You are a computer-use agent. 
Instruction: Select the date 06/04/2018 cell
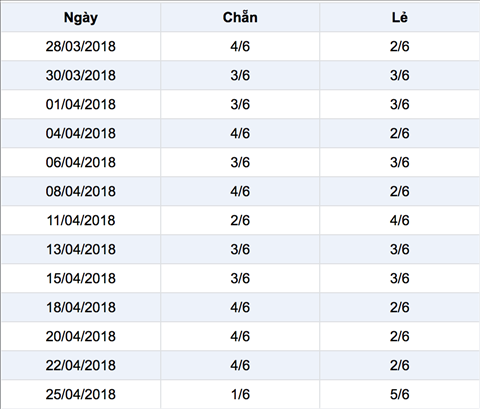pos(81,162)
